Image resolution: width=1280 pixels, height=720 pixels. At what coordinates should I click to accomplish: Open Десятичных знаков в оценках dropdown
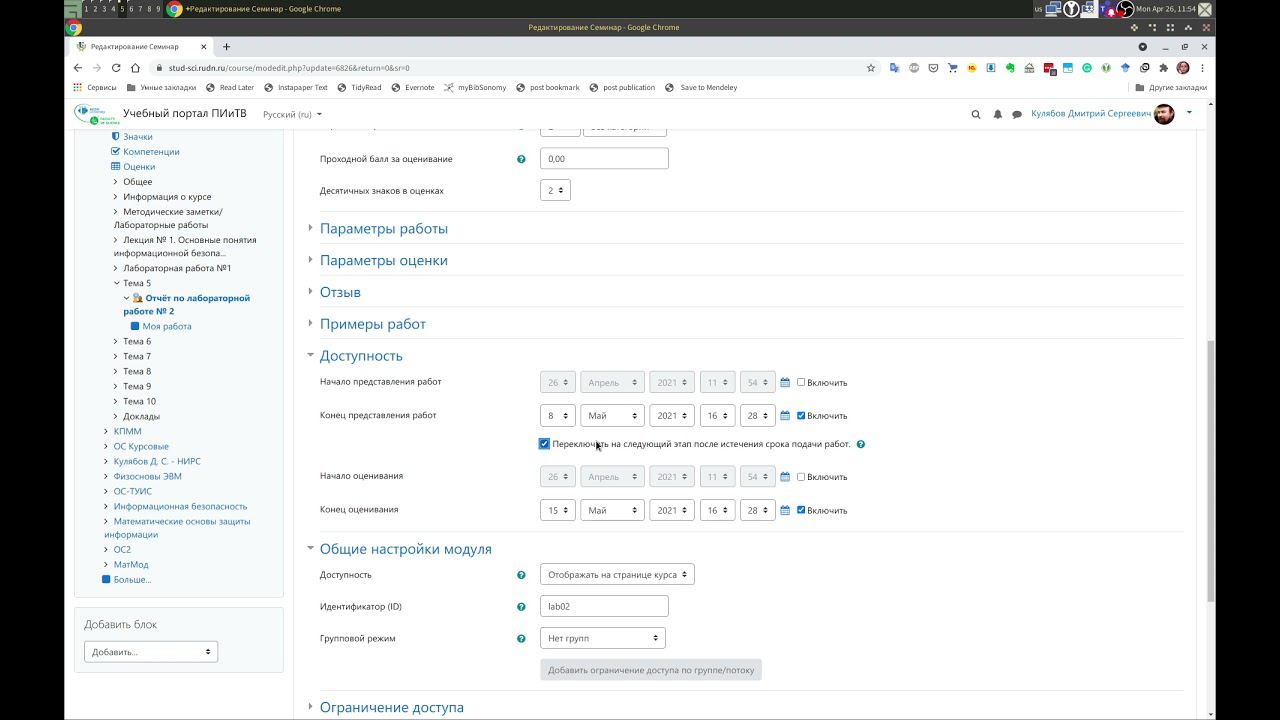[x=555, y=190]
